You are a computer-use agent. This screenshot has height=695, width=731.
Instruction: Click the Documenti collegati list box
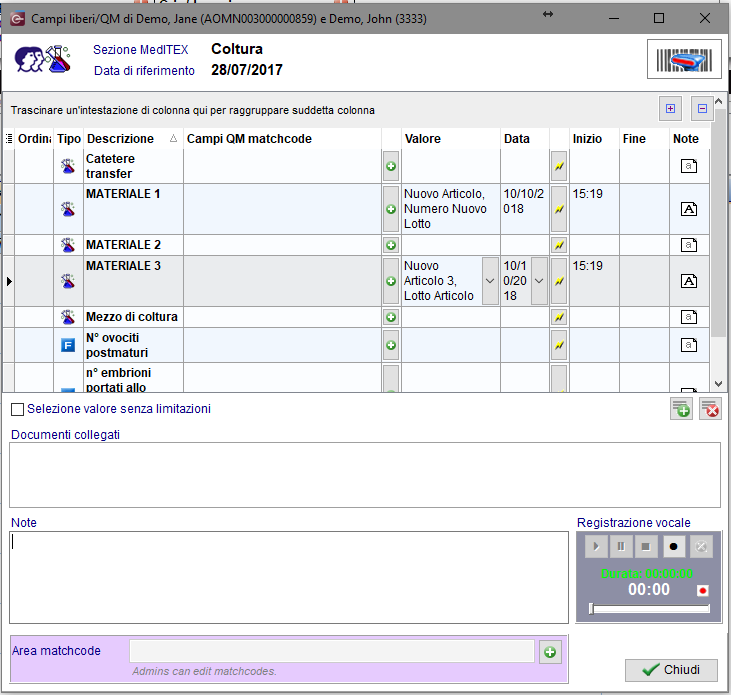365,475
